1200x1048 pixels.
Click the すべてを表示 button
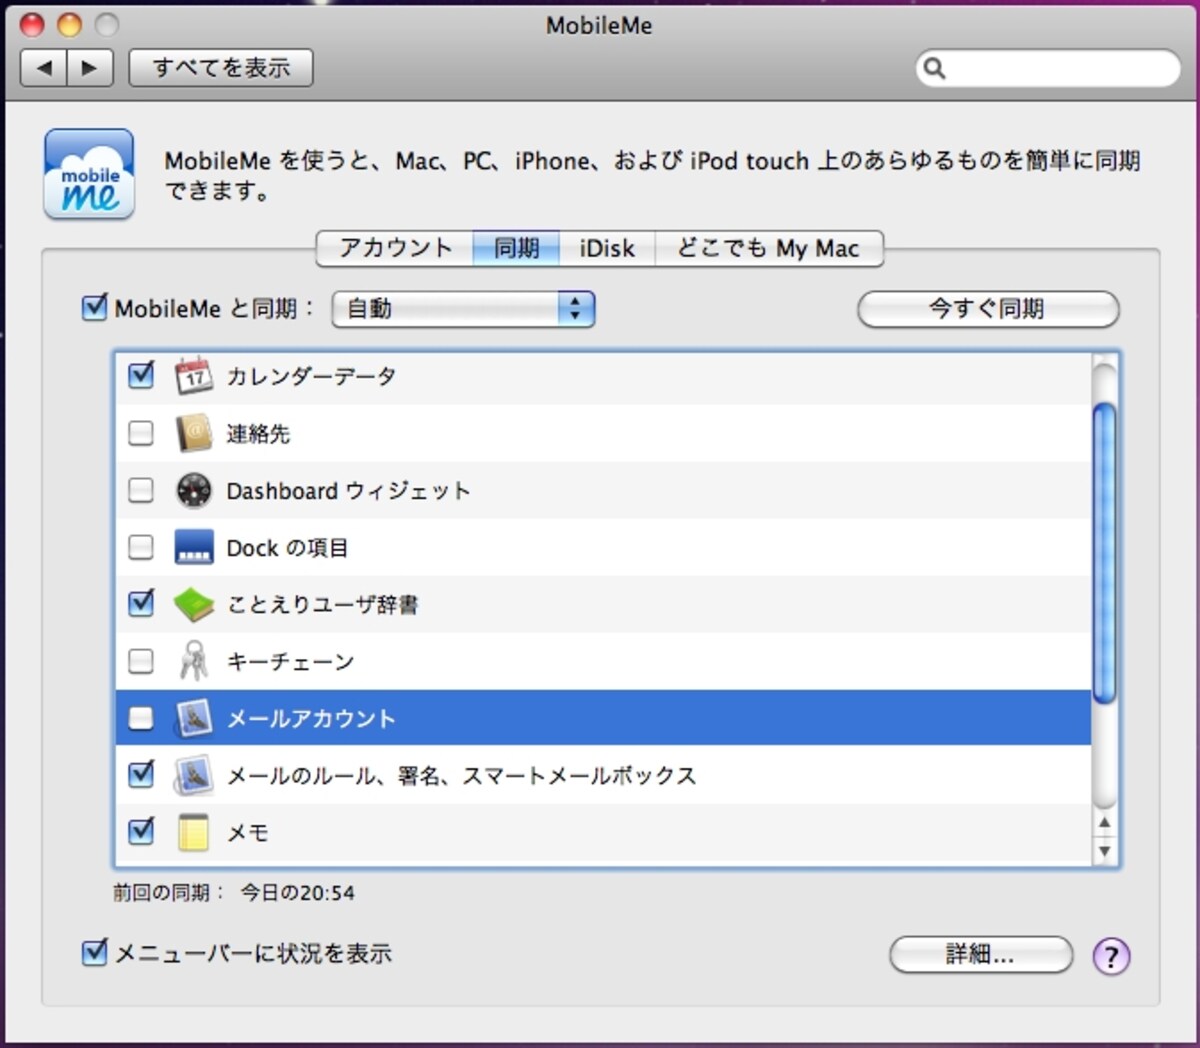(221, 68)
